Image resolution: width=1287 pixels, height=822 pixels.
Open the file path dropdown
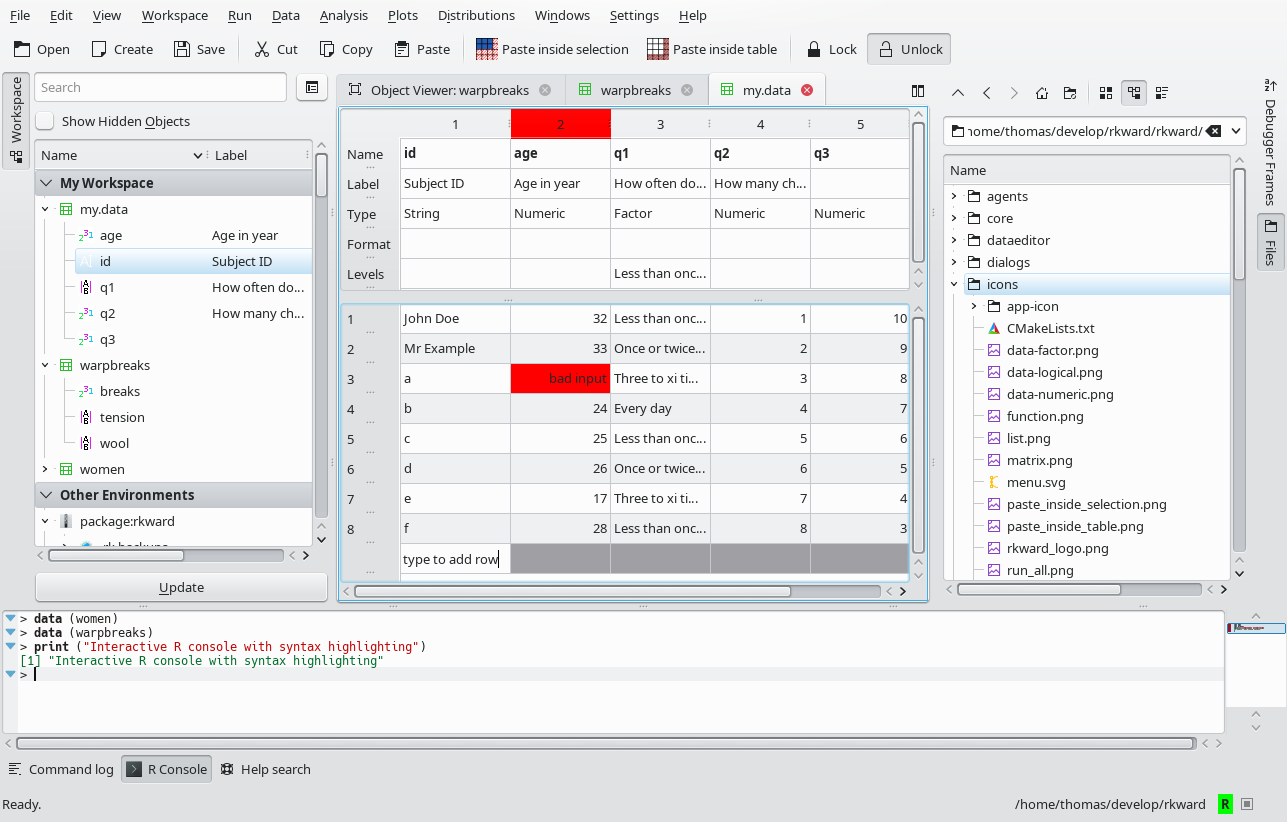[x=1236, y=131]
